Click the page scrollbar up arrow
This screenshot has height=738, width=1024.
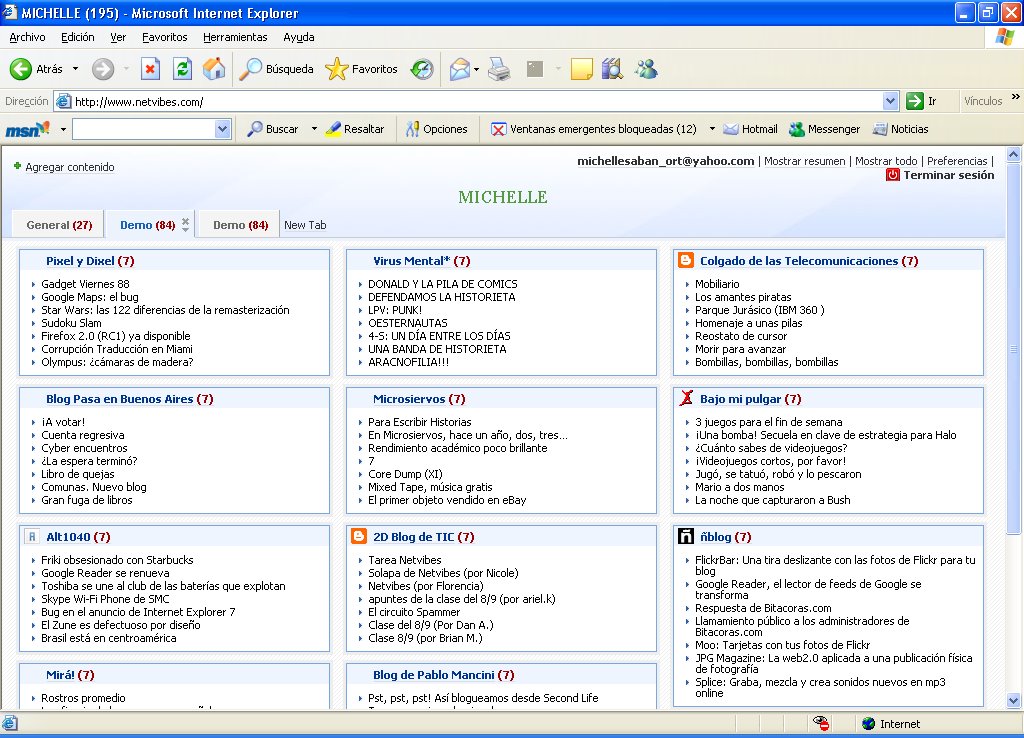tap(1014, 154)
